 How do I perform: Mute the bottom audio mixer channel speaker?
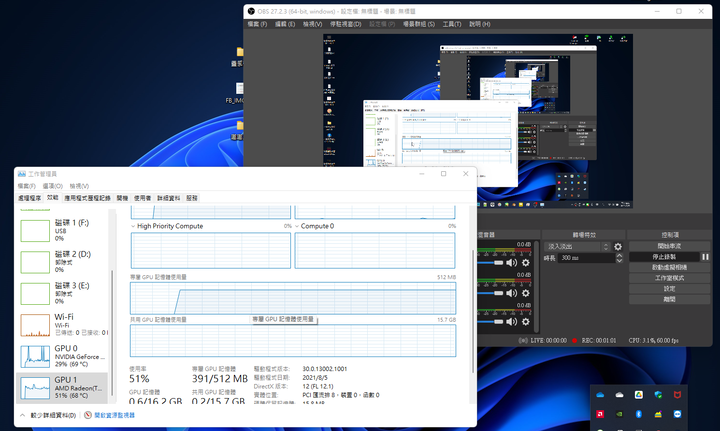[x=511, y=322]
